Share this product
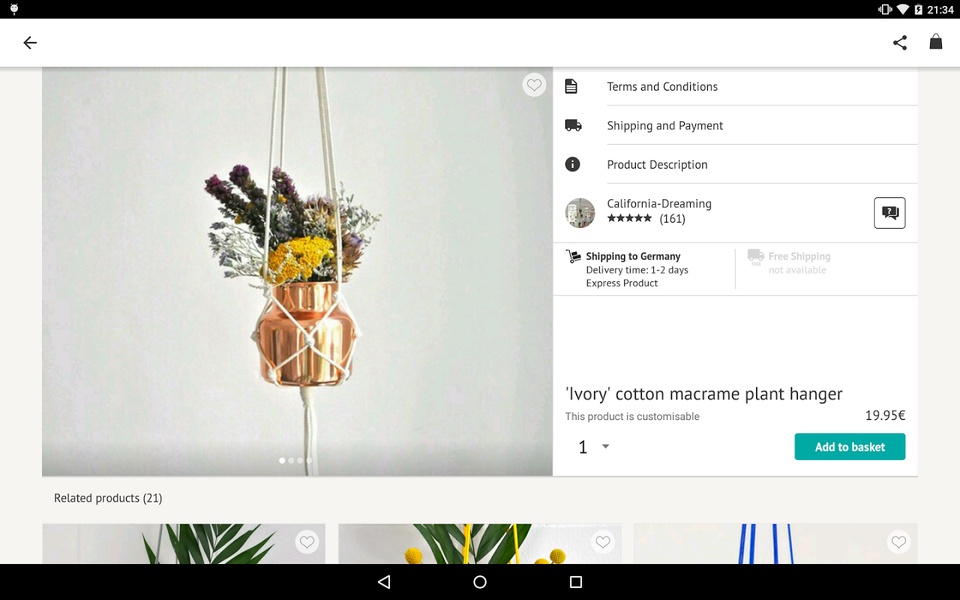Image resolution: width=960 pixels, height=600 pixels. [x=899, y=42]
